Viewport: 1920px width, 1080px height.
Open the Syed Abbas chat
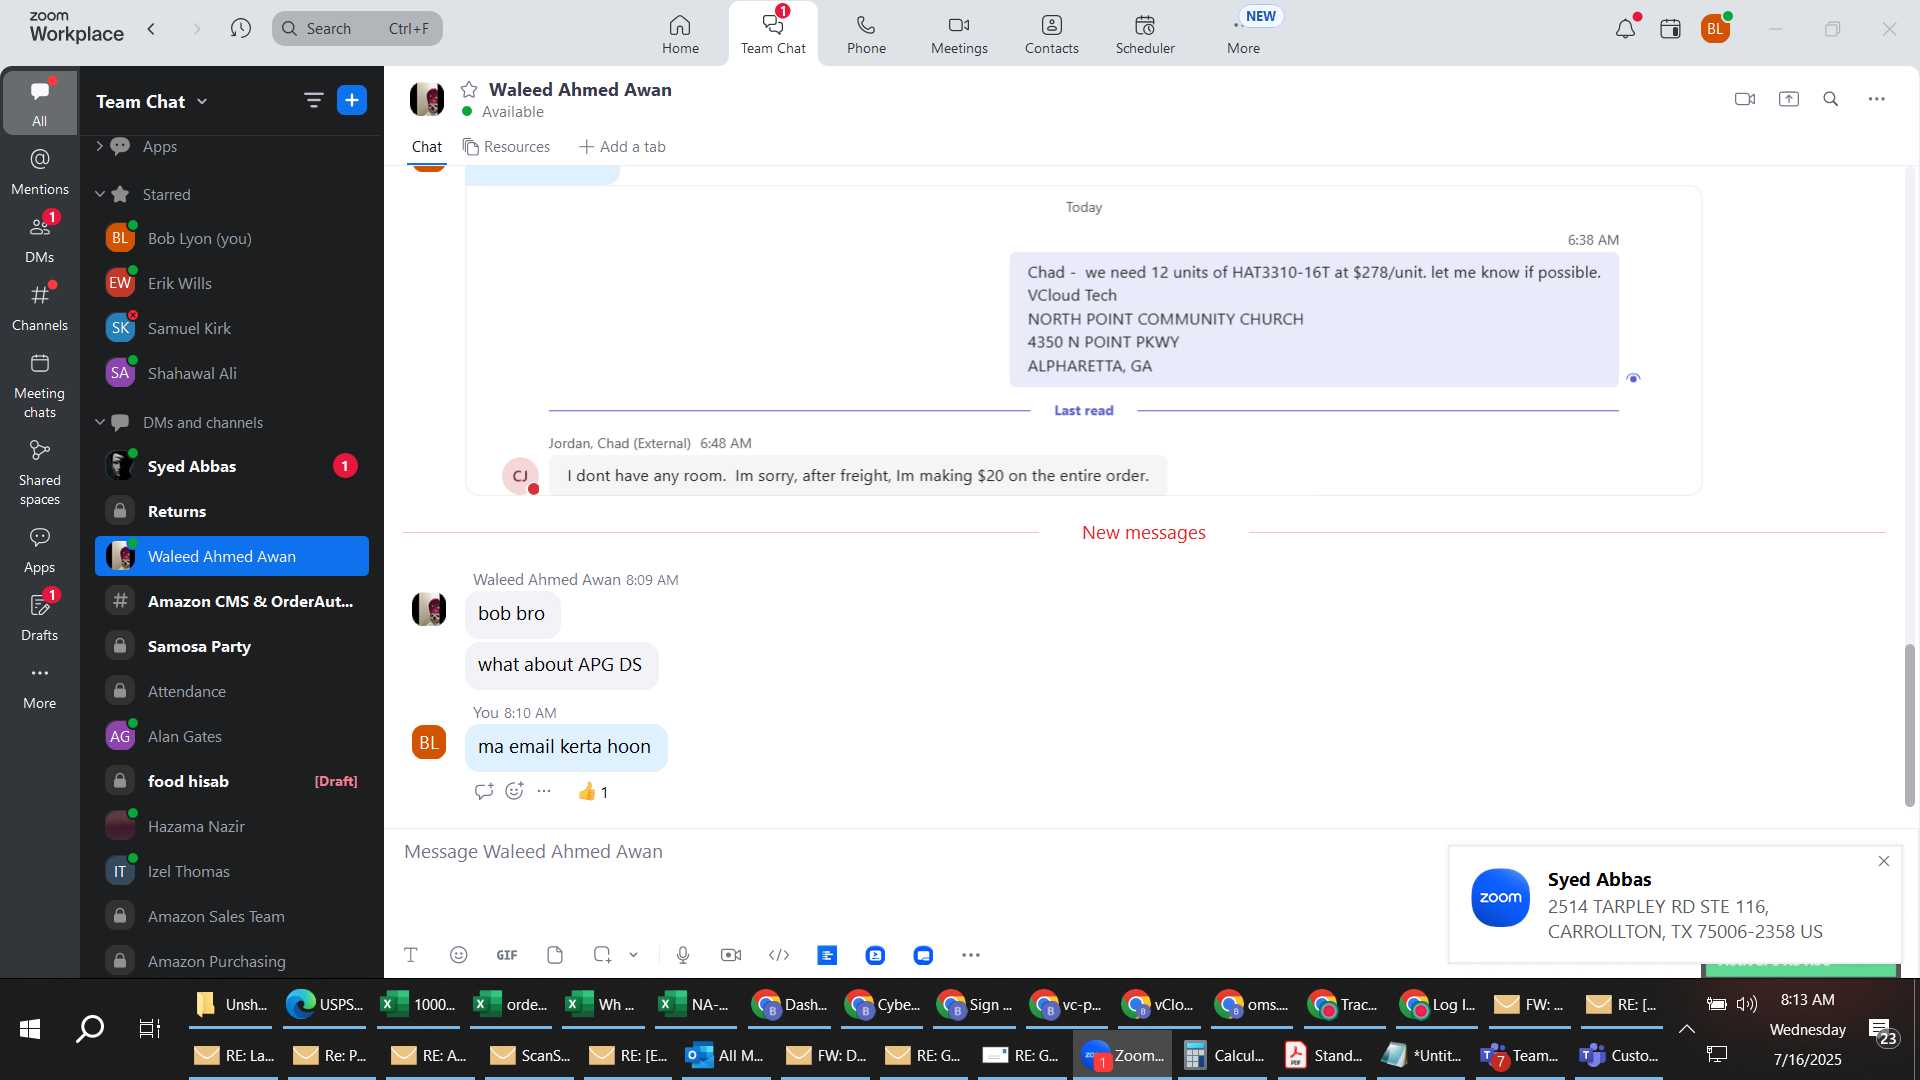click(232, 466)
